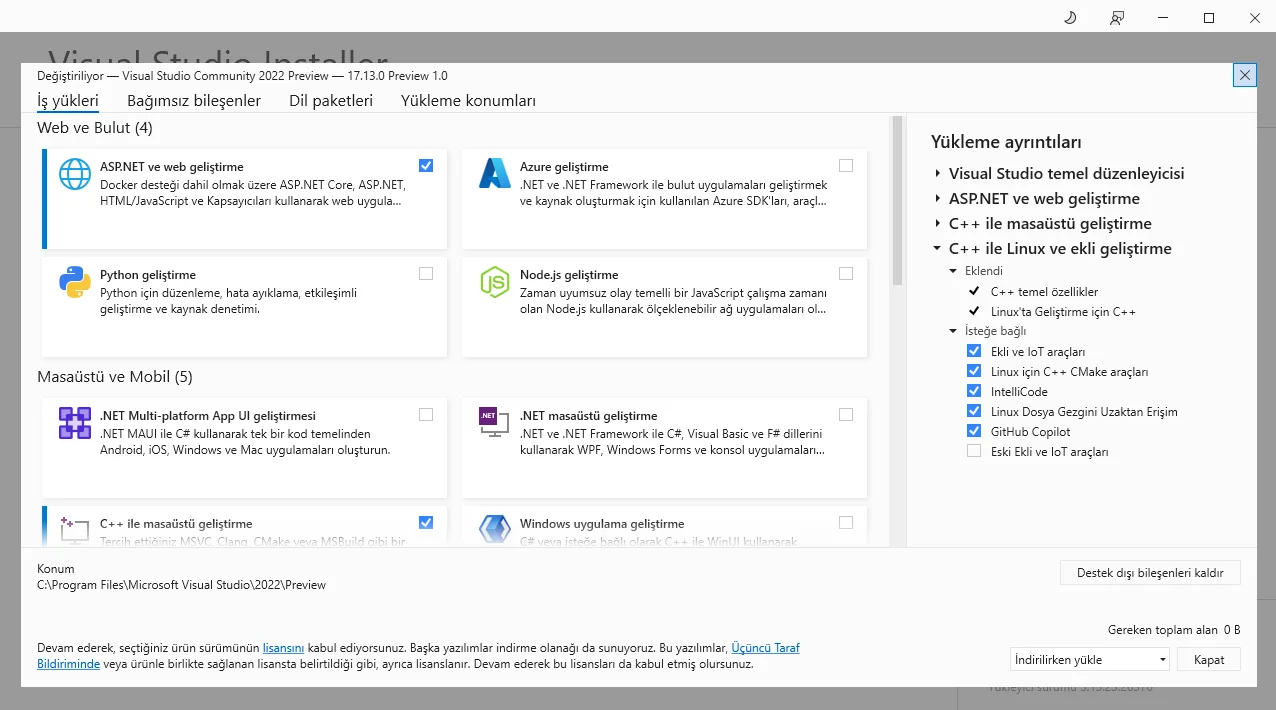Click the Web ve Bulut (4) heading
Viewport: 1276px width, 710px height.
pos(95,128)
